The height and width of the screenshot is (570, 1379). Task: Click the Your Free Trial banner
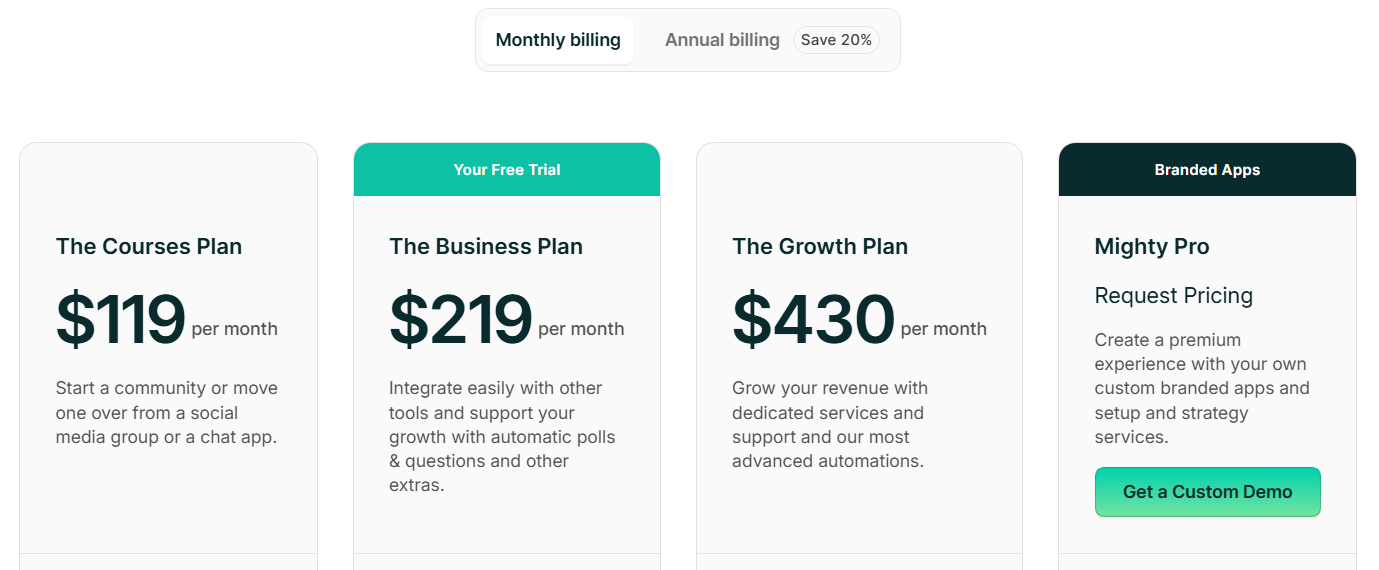tap(507, 170)
